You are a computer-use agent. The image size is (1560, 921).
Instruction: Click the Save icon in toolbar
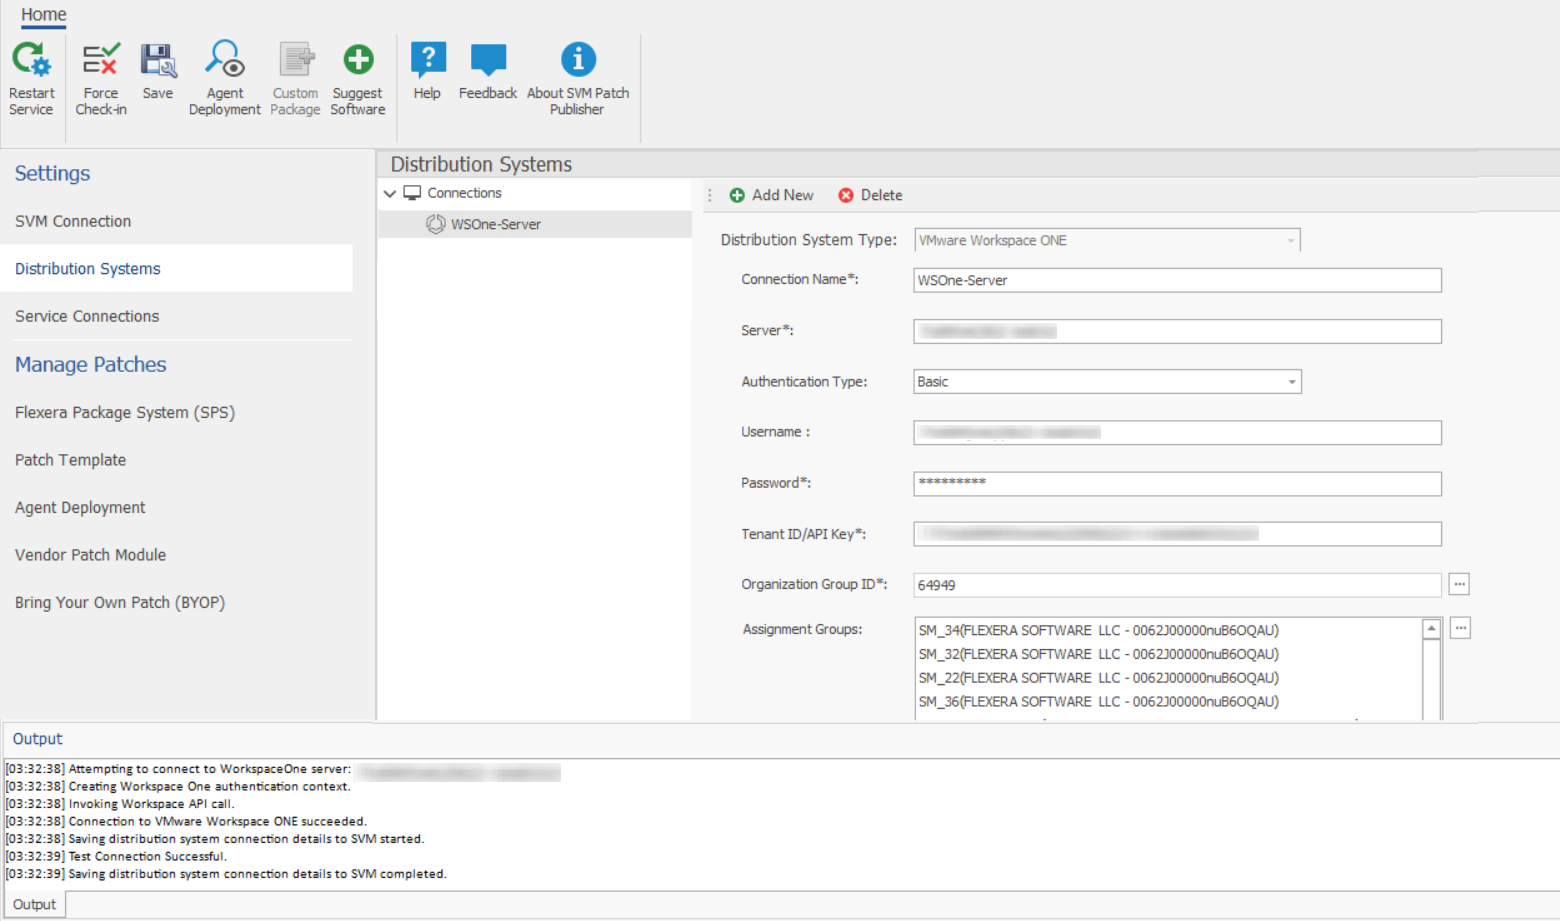pos(158,62)
